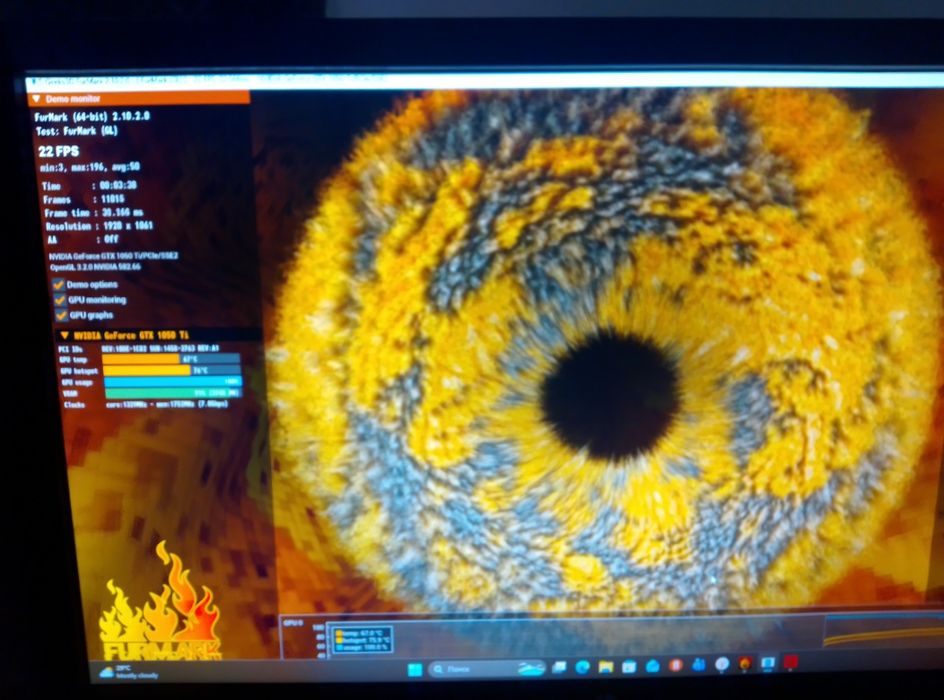Click the Resolution 1920 x 1061 line

[99, 226]
